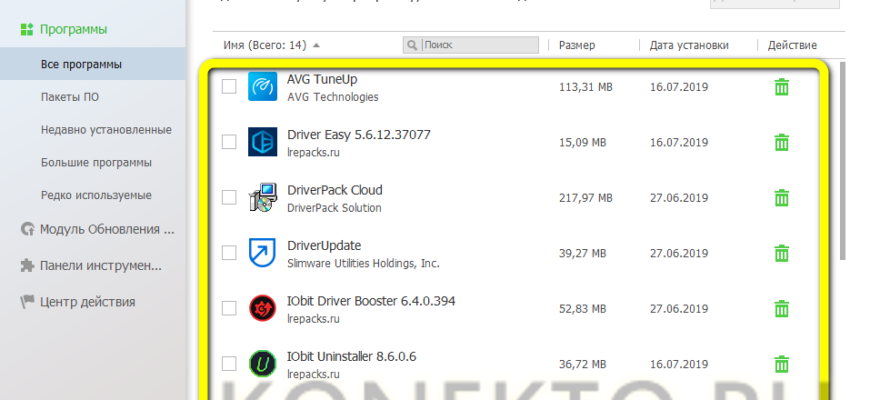Open Пакеты ПО category
The width and height of the screenshot is (870, 400).
[x=69, y=97]
